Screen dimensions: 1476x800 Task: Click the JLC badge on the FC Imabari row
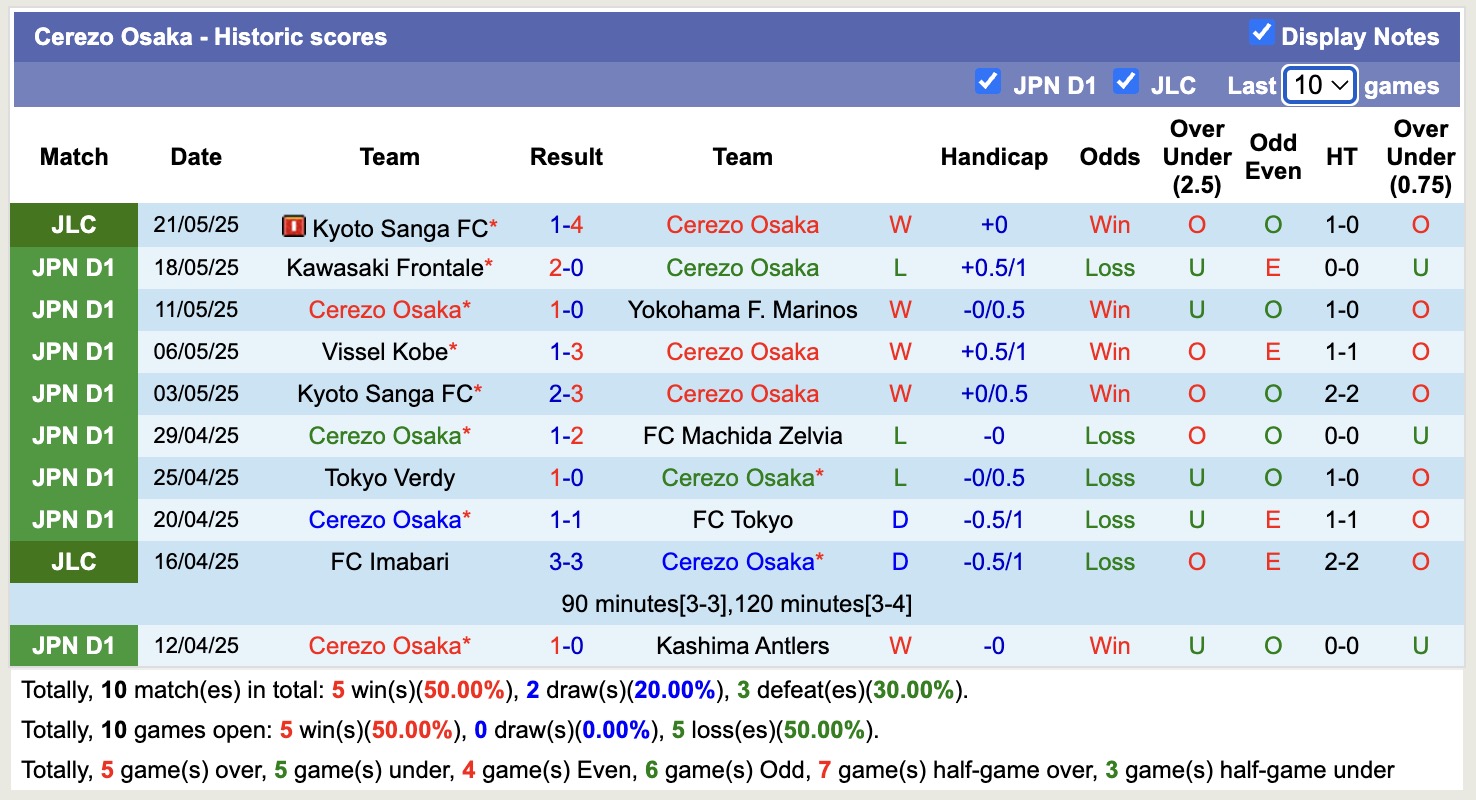click(x=73, y=561)
